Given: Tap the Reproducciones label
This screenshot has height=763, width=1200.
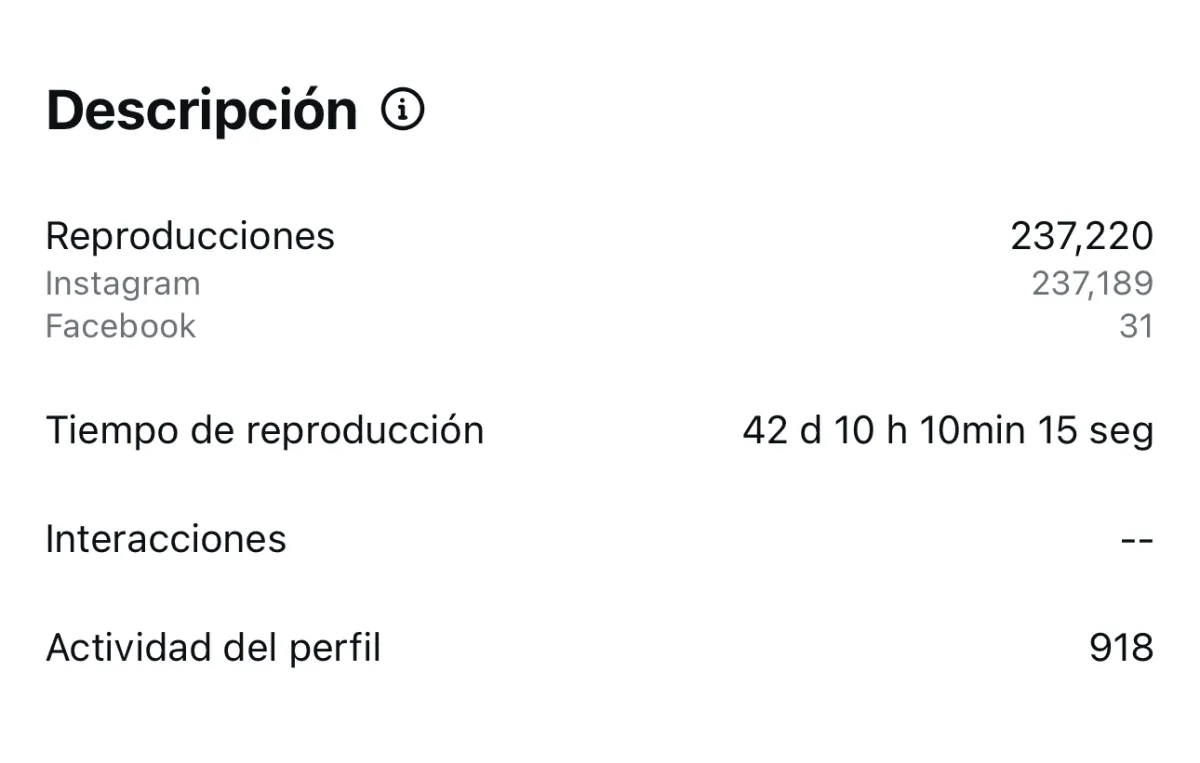Looking at the screenshot, I should click(190, 237).
